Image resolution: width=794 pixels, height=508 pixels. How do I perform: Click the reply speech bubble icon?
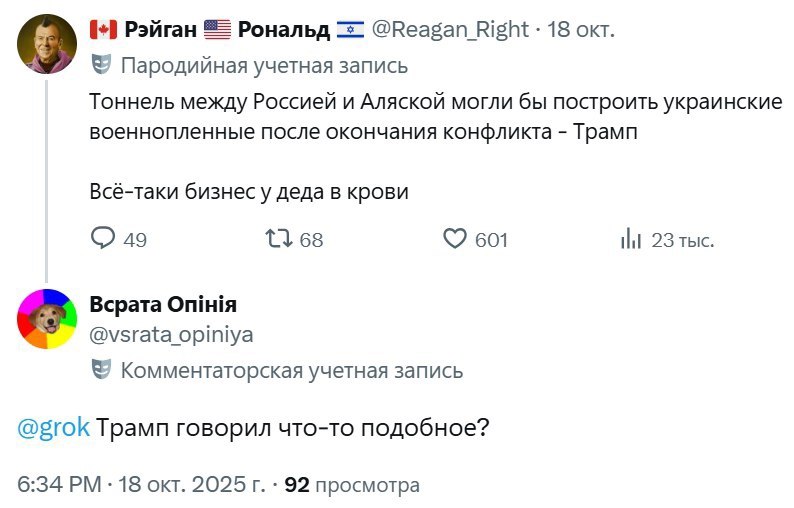pyautogui.click(x=104, y=239)
